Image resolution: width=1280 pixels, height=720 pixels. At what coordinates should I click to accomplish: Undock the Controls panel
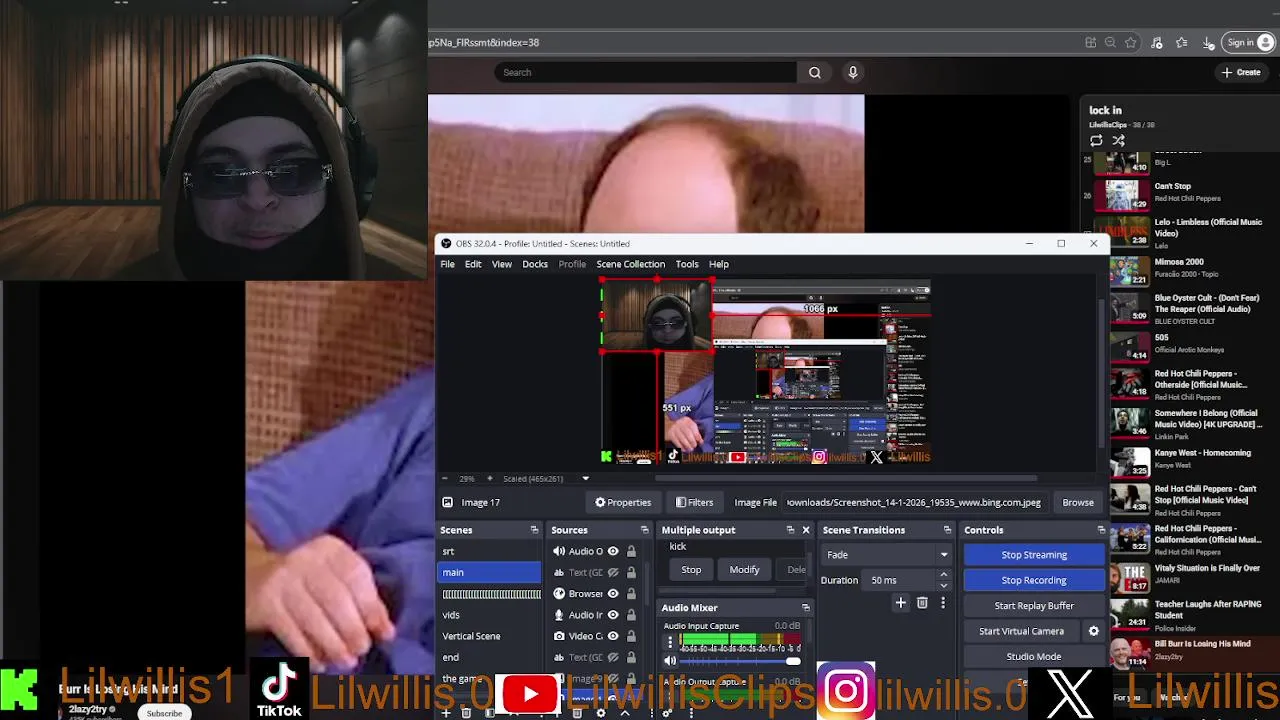coord(1101,530)
